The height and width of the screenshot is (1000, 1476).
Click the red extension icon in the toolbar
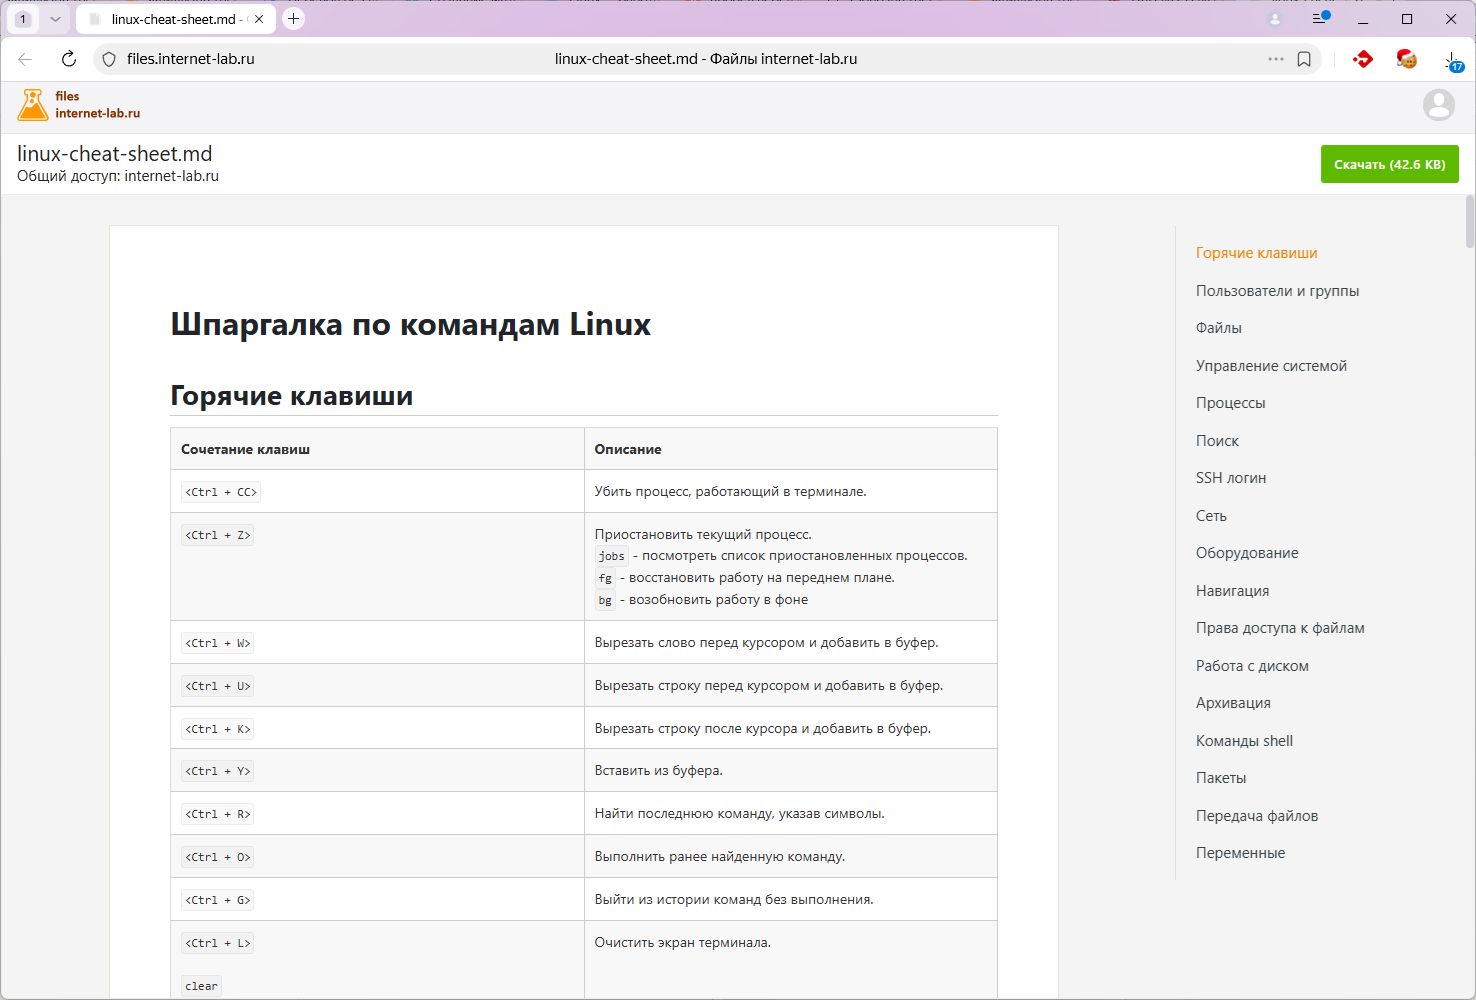1362,59
